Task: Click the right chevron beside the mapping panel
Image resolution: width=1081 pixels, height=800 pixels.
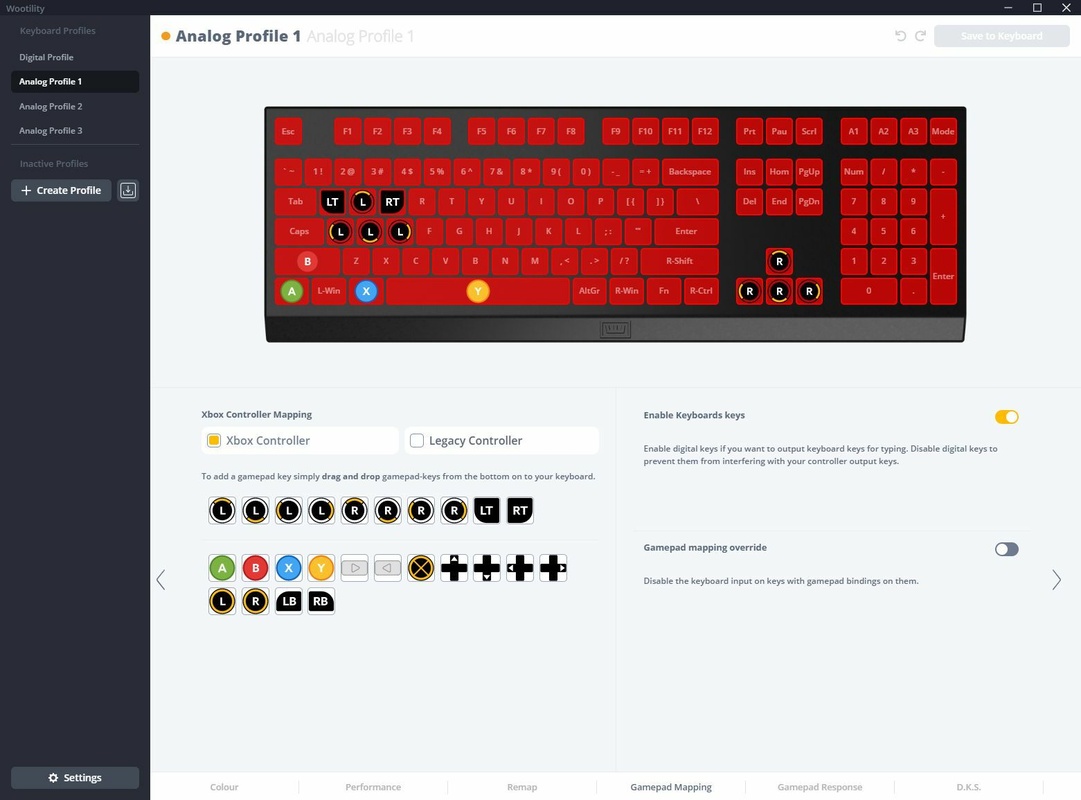Action: (1057, 579)
